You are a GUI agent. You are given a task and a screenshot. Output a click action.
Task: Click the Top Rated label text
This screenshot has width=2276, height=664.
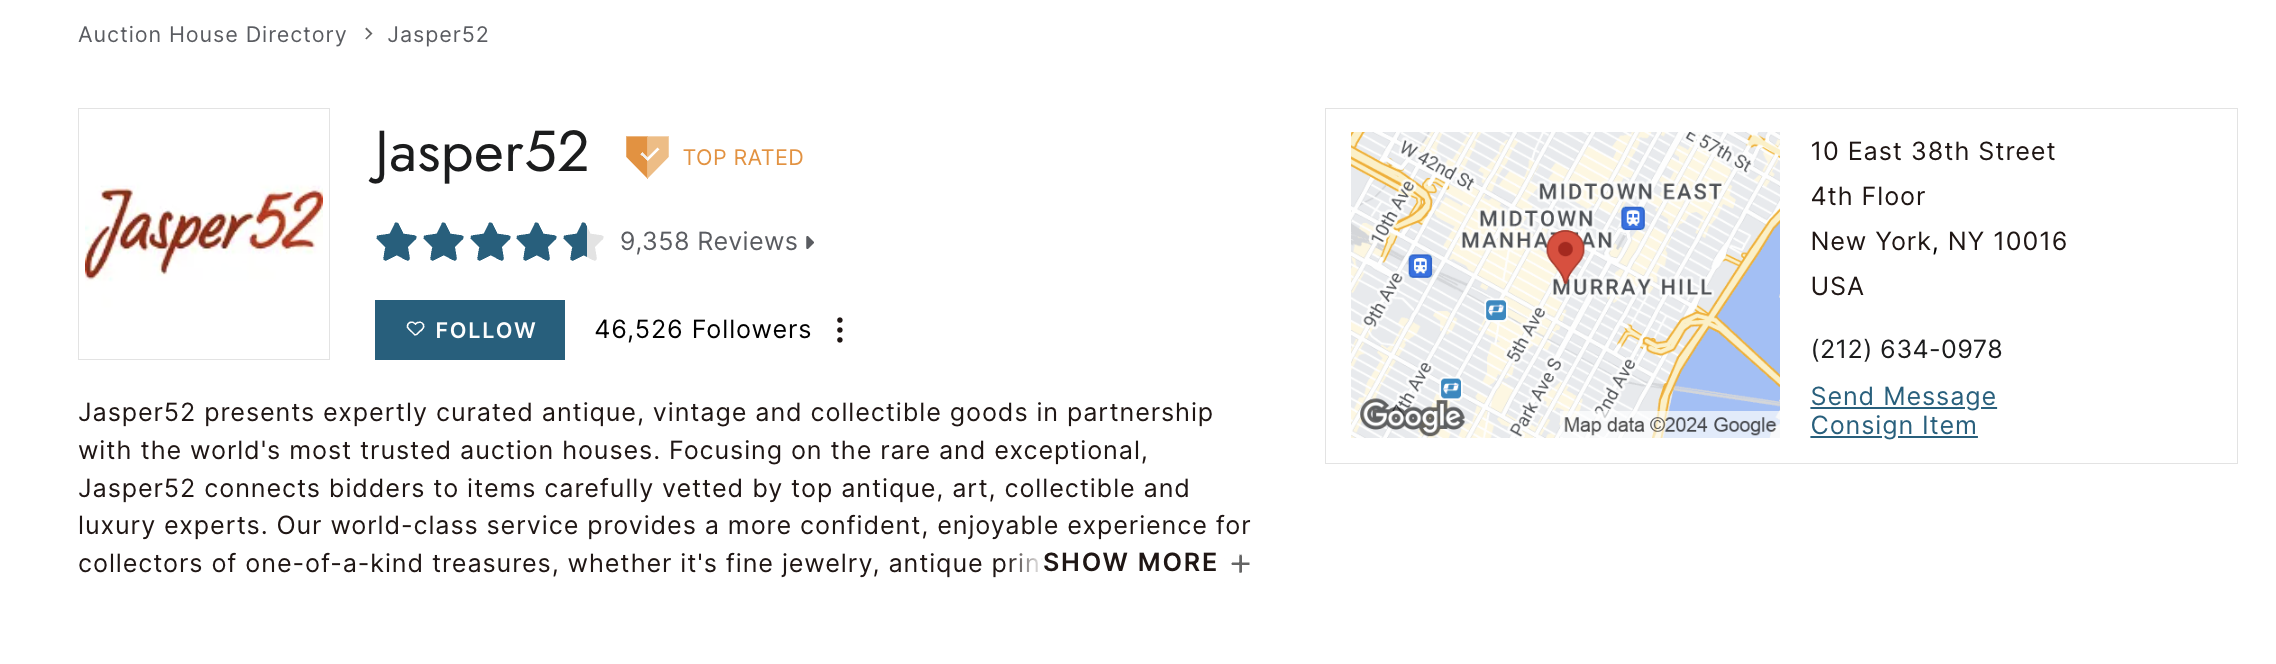click(x=743, y=158)
